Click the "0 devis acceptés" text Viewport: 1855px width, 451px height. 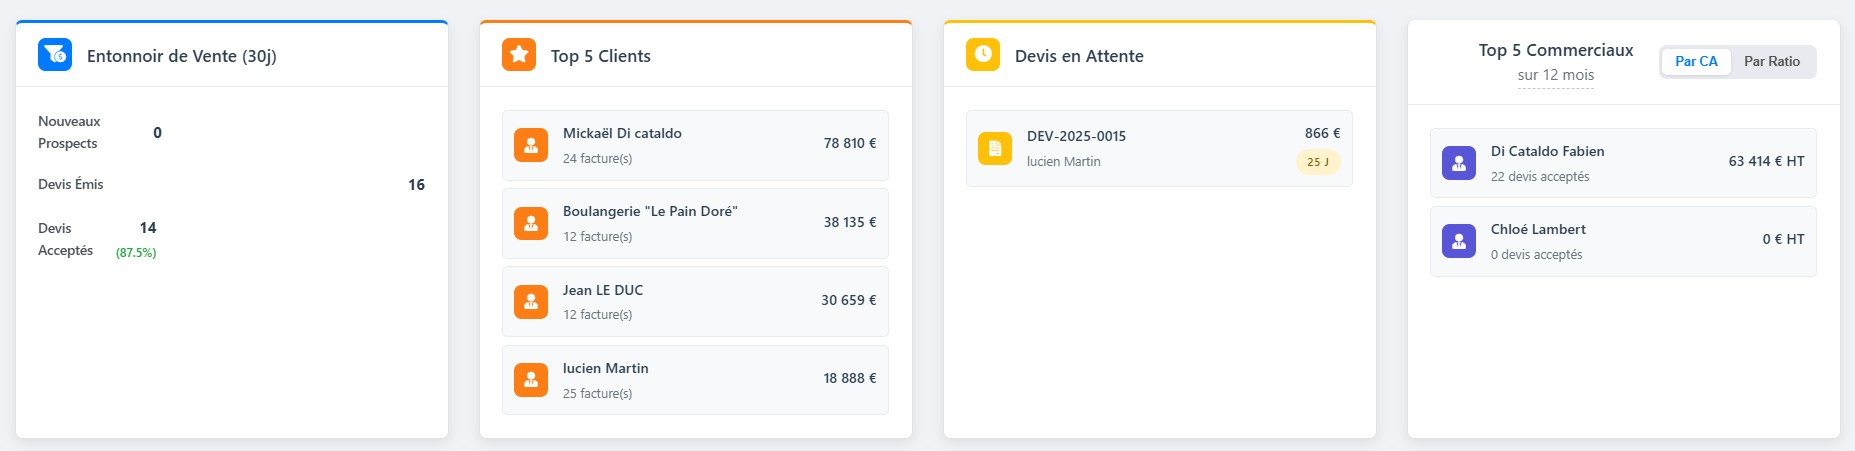1537,254
